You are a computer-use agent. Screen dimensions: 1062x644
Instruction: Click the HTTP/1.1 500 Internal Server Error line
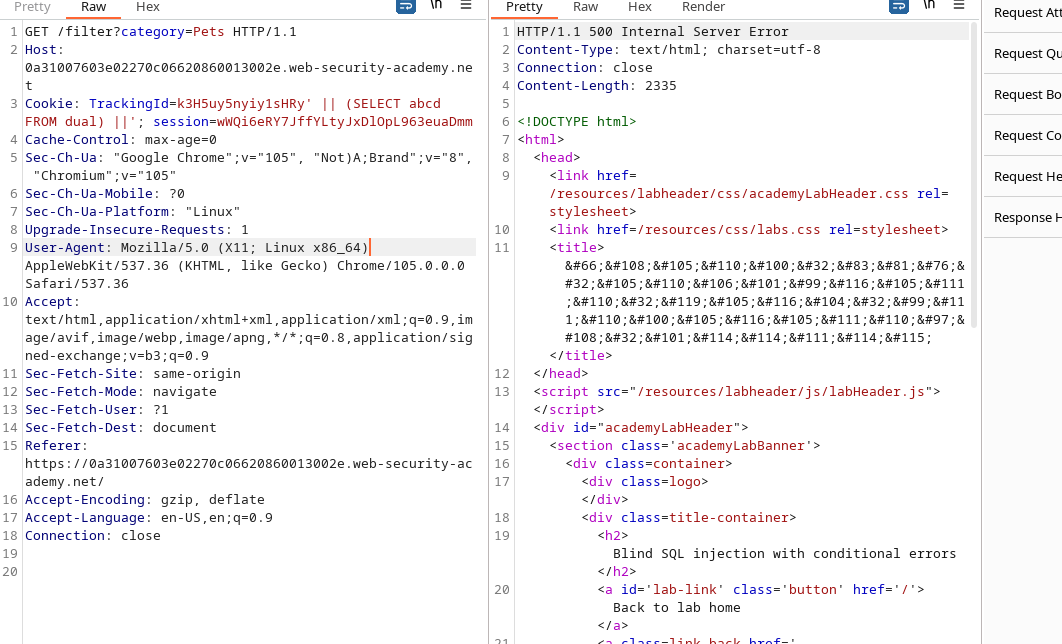coord(653,32)
